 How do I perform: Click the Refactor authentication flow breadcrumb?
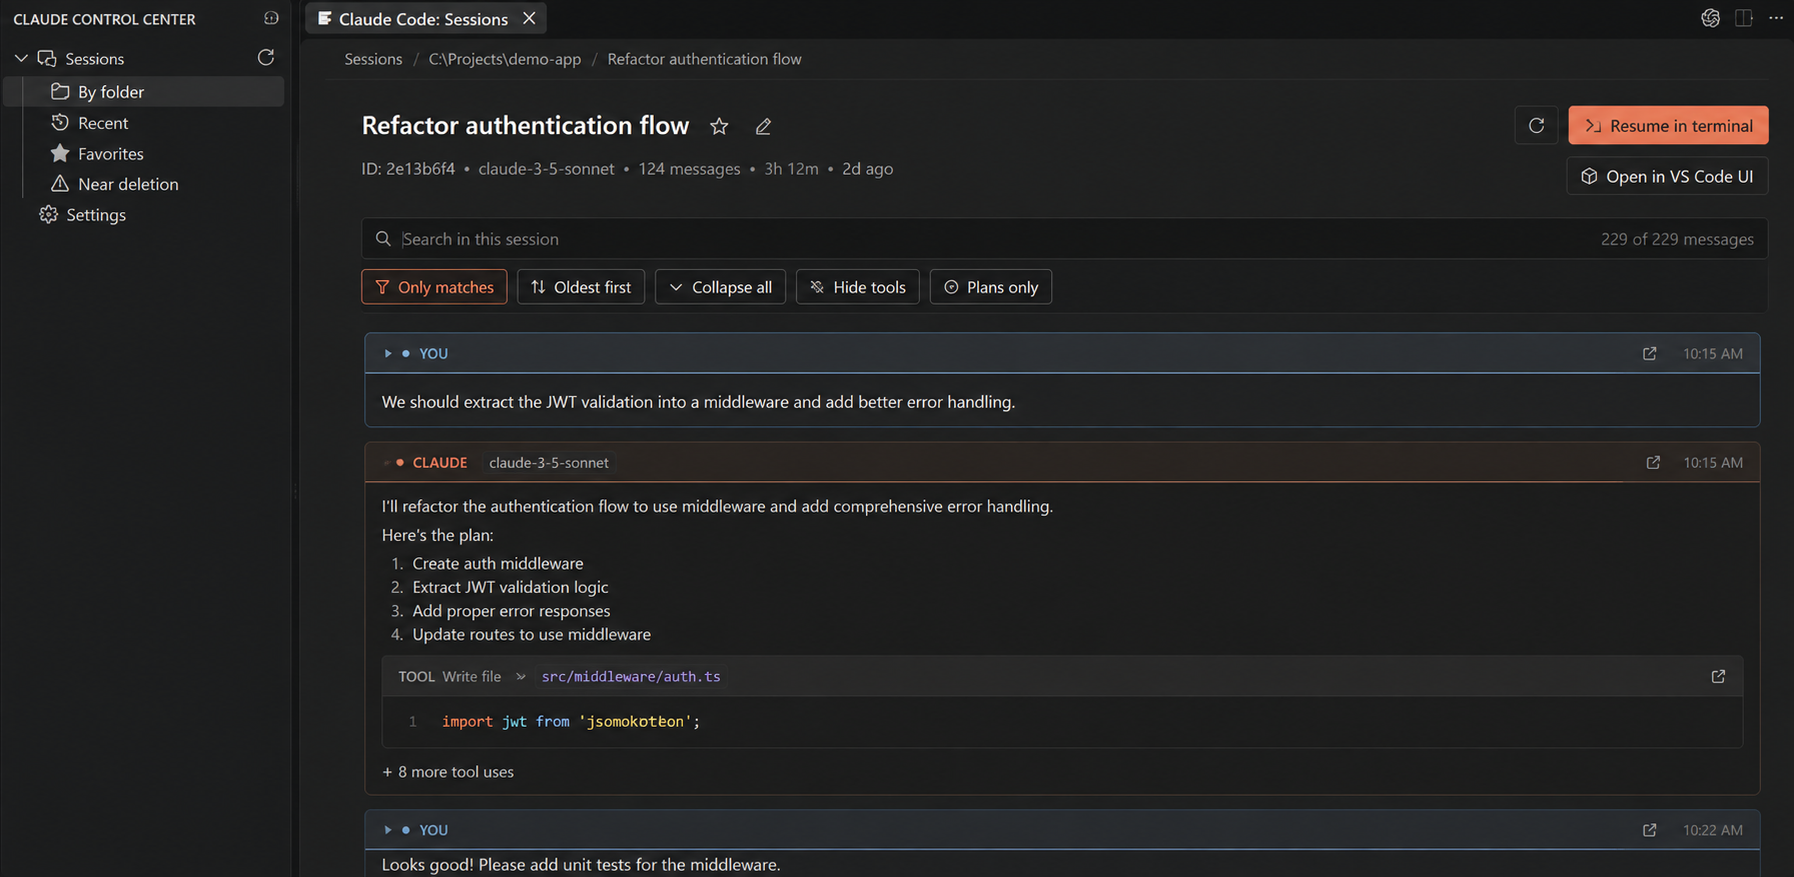(x=704, y=59)
